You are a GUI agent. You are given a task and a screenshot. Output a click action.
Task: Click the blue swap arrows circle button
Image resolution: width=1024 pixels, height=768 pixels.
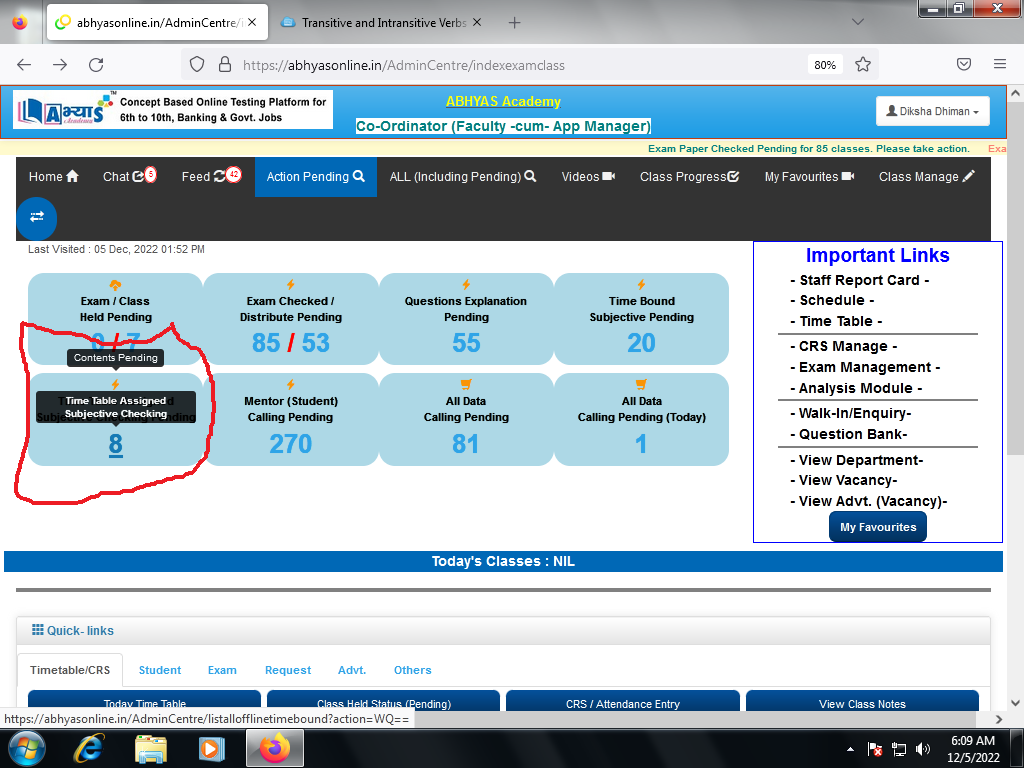(37, 217)
